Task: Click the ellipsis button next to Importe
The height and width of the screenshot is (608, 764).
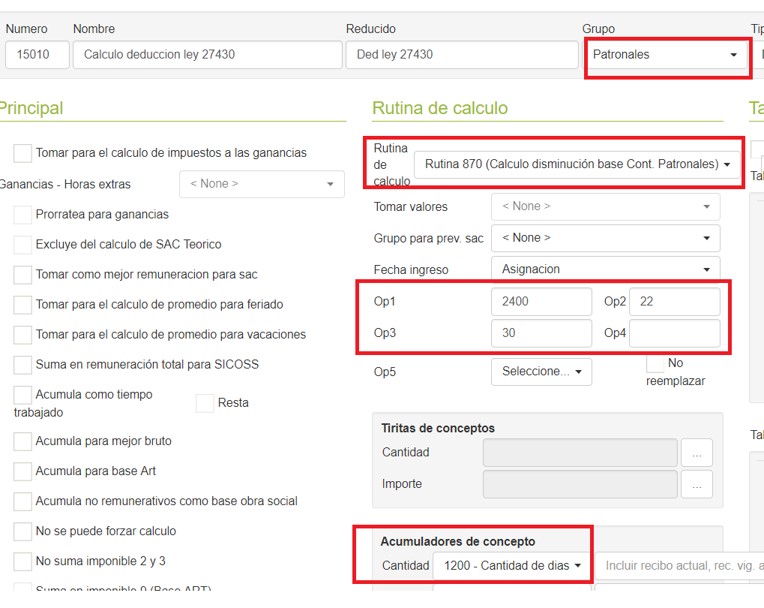Action: (696, 484)
